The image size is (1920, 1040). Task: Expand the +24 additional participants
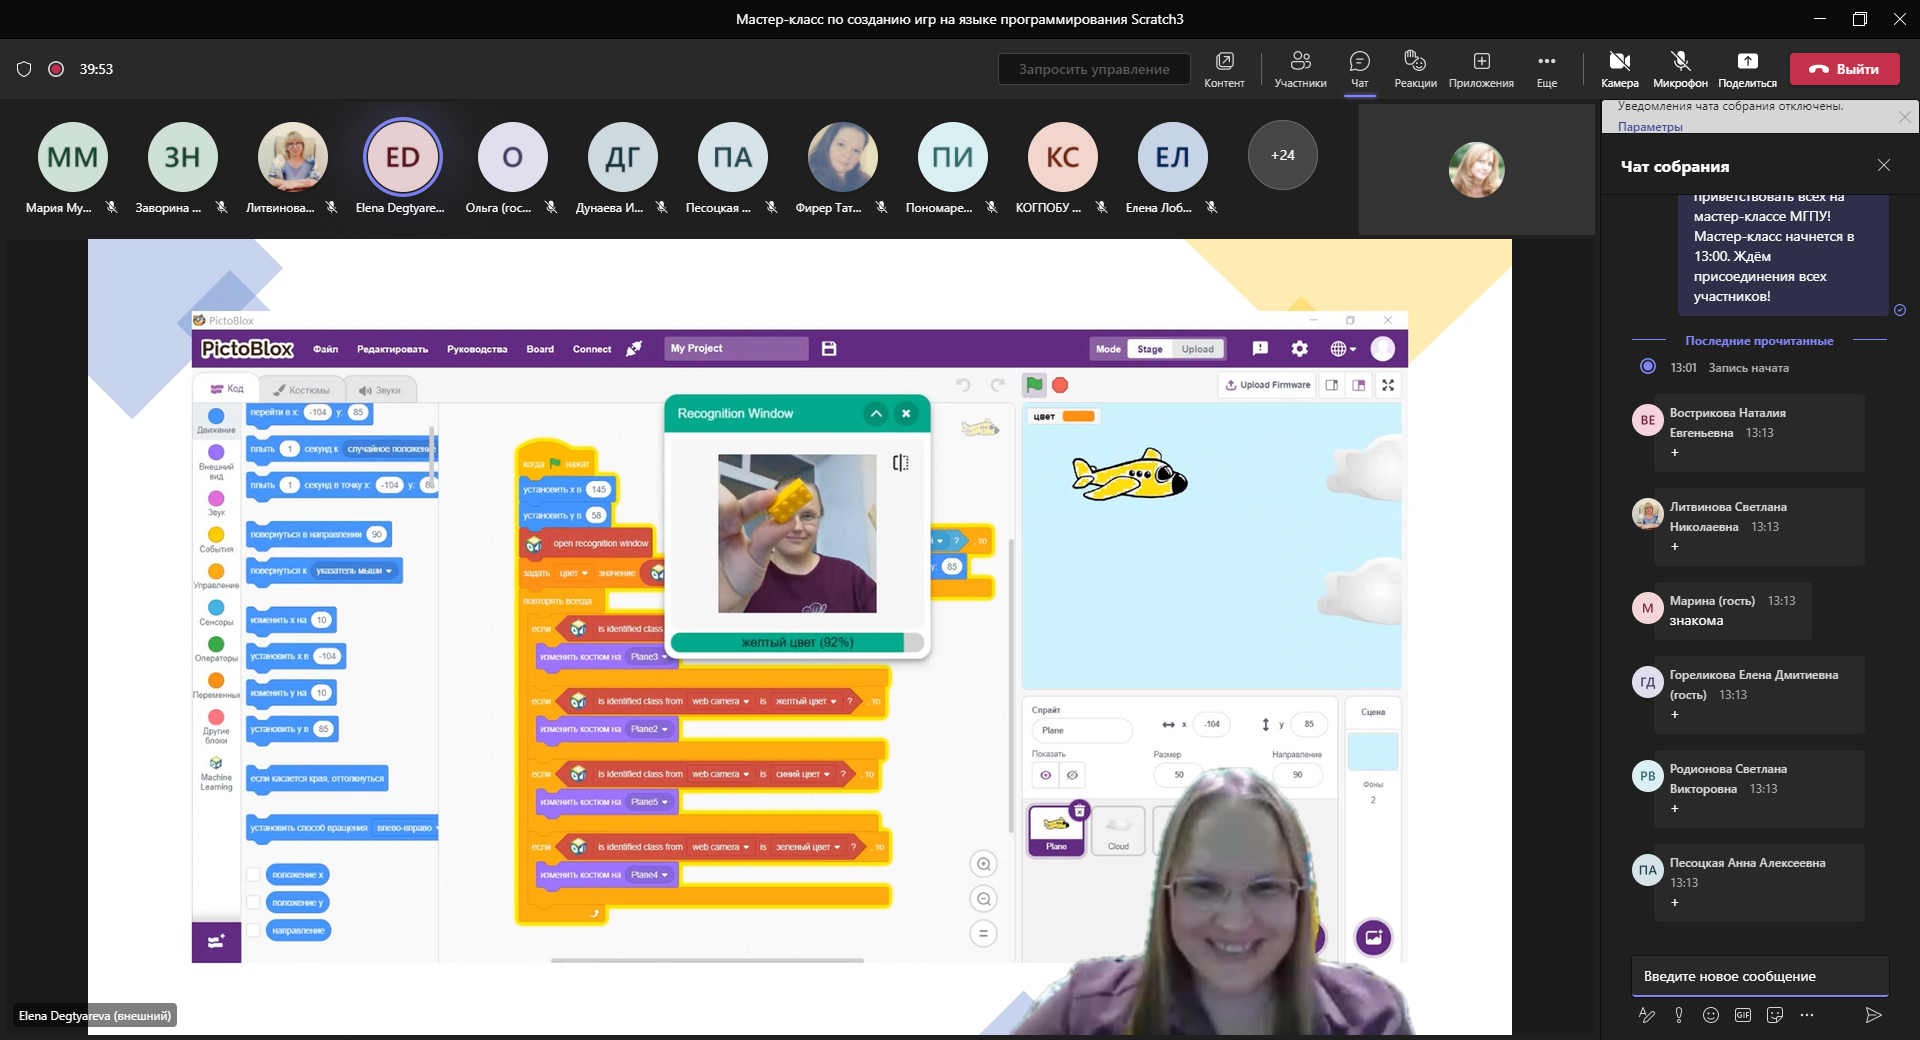coord(1282,155)
